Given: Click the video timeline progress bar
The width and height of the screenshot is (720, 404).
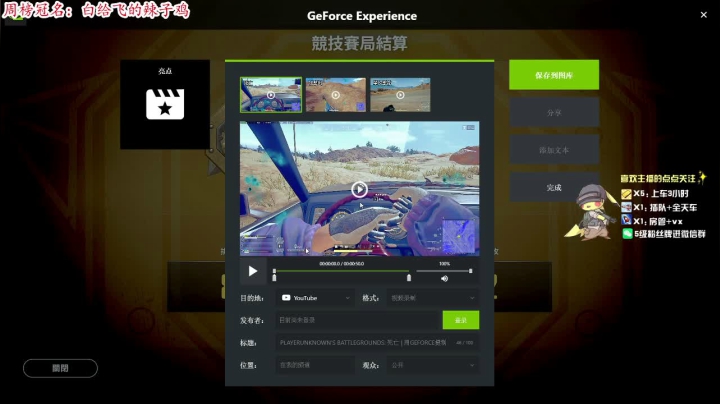Looking at the screenshot, I should click(341, 271).
